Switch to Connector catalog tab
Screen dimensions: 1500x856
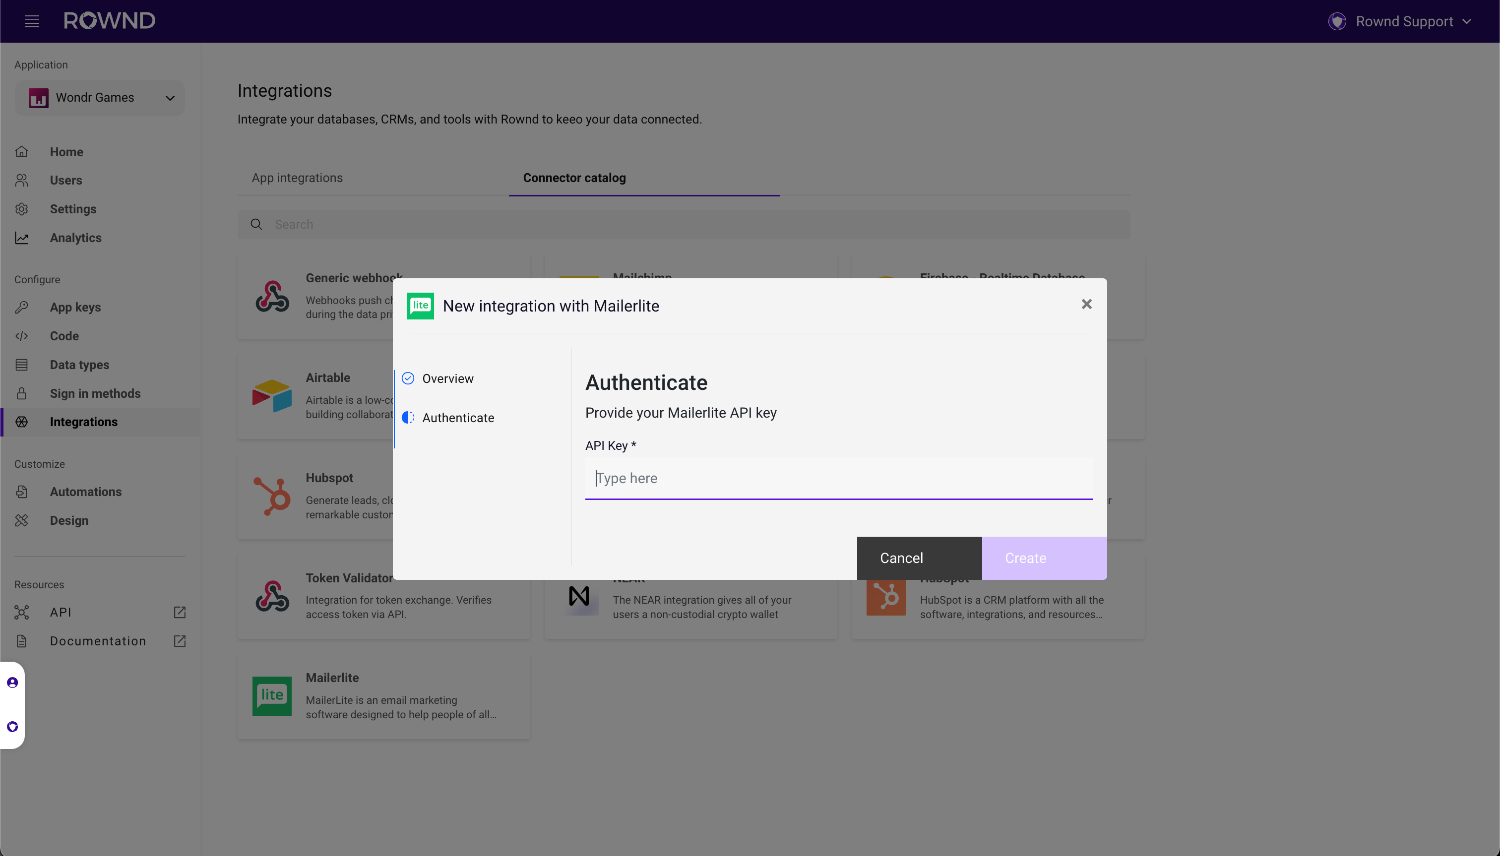[574, 178]
